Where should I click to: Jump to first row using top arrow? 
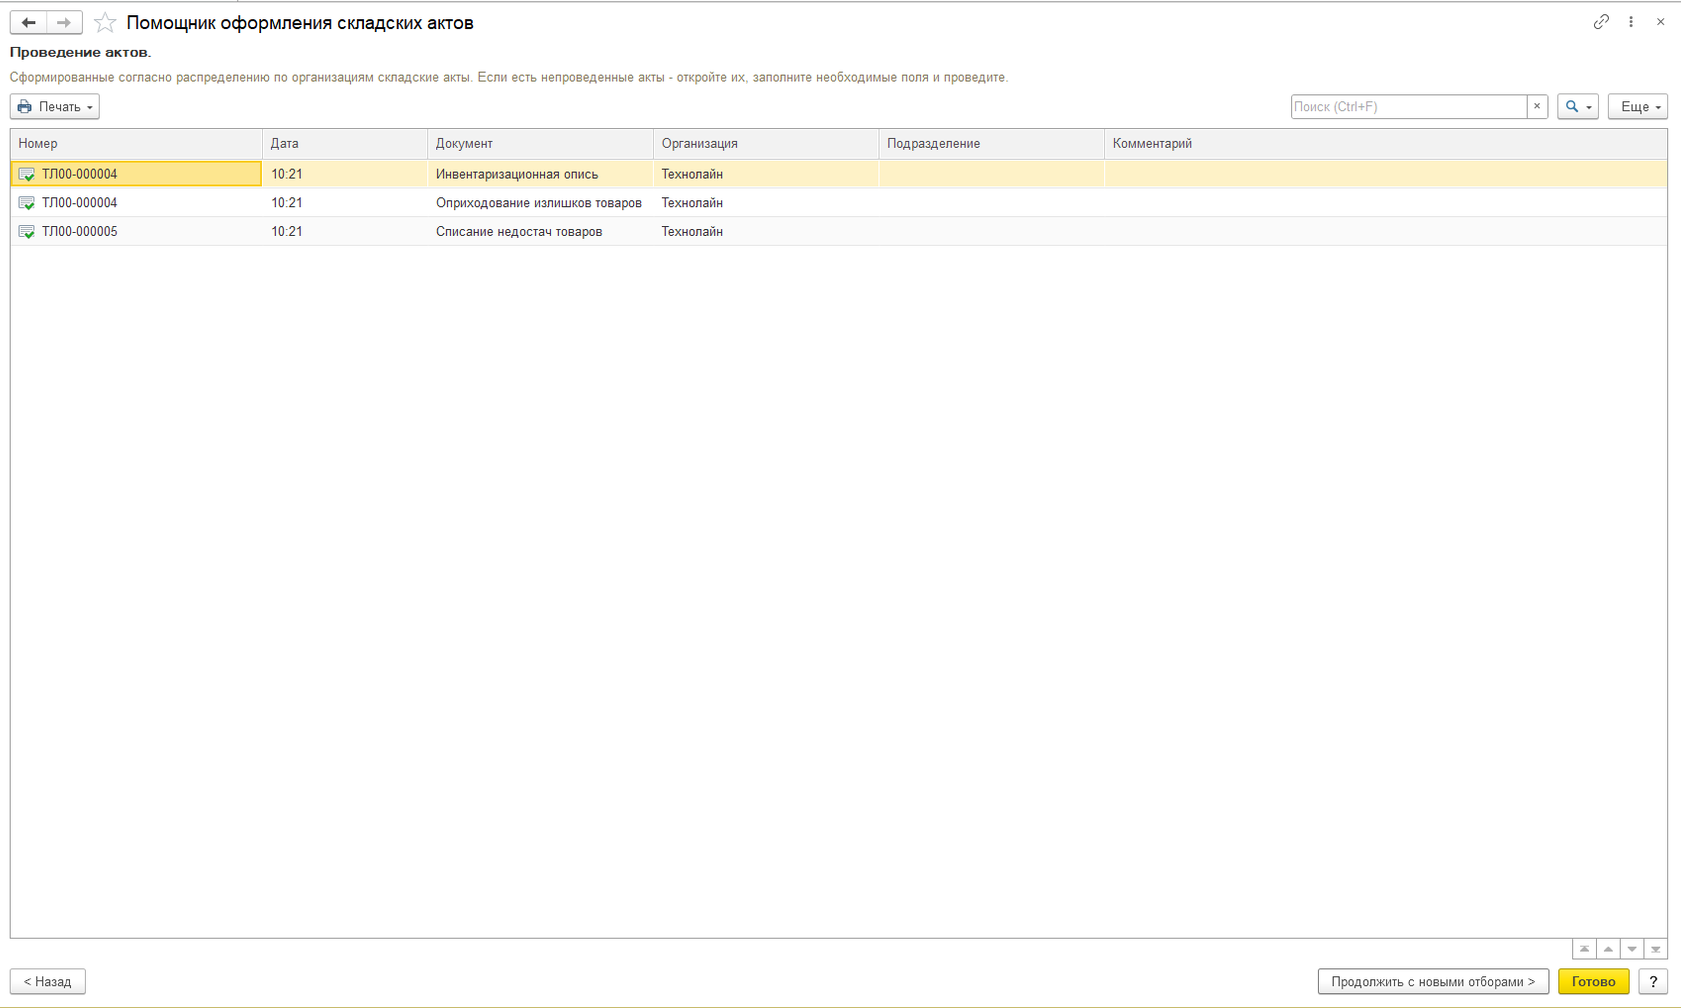point(1584,949)
